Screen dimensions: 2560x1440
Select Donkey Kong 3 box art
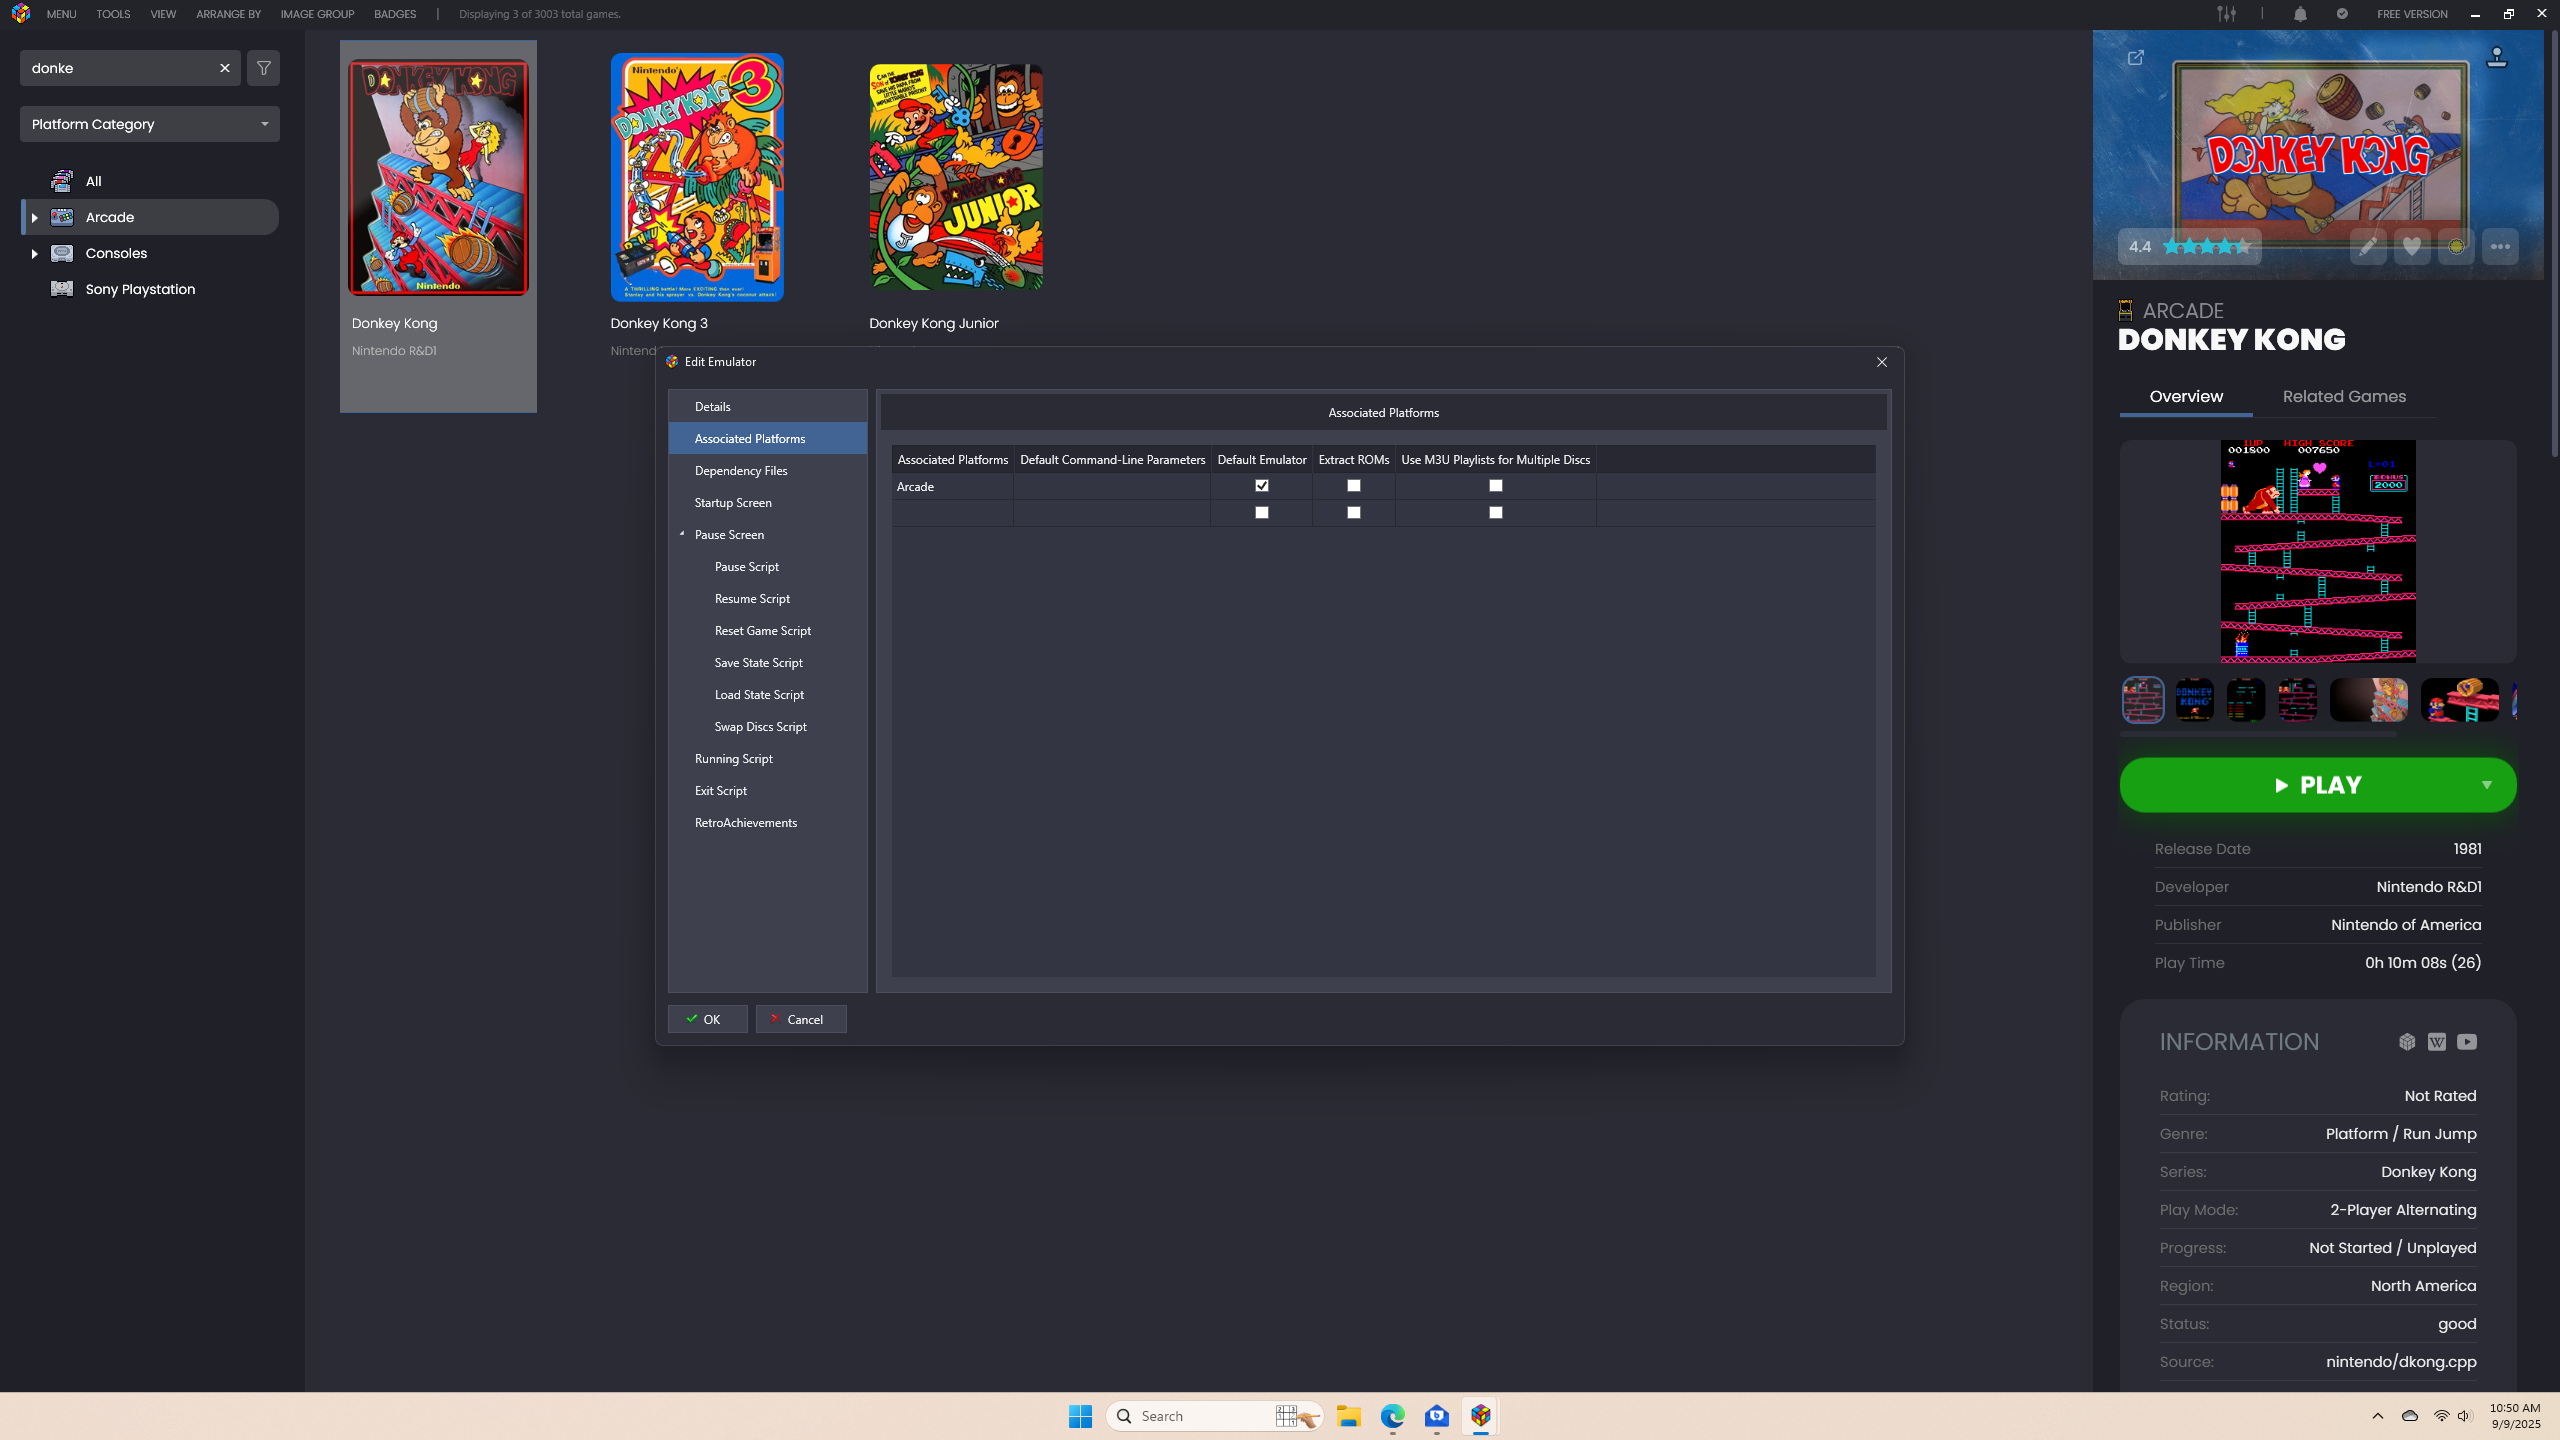[697, 177]
